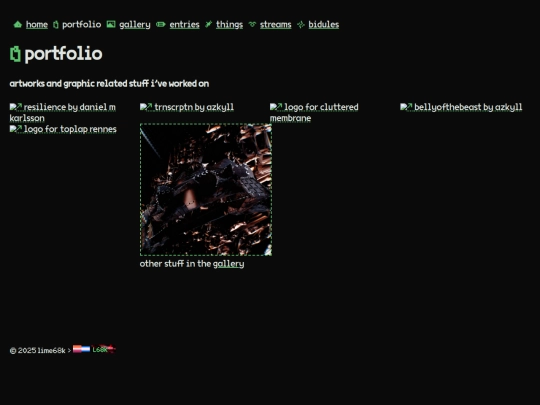Go to the home page link
This screenshot has height=405, width=540.
coord(37,24)
